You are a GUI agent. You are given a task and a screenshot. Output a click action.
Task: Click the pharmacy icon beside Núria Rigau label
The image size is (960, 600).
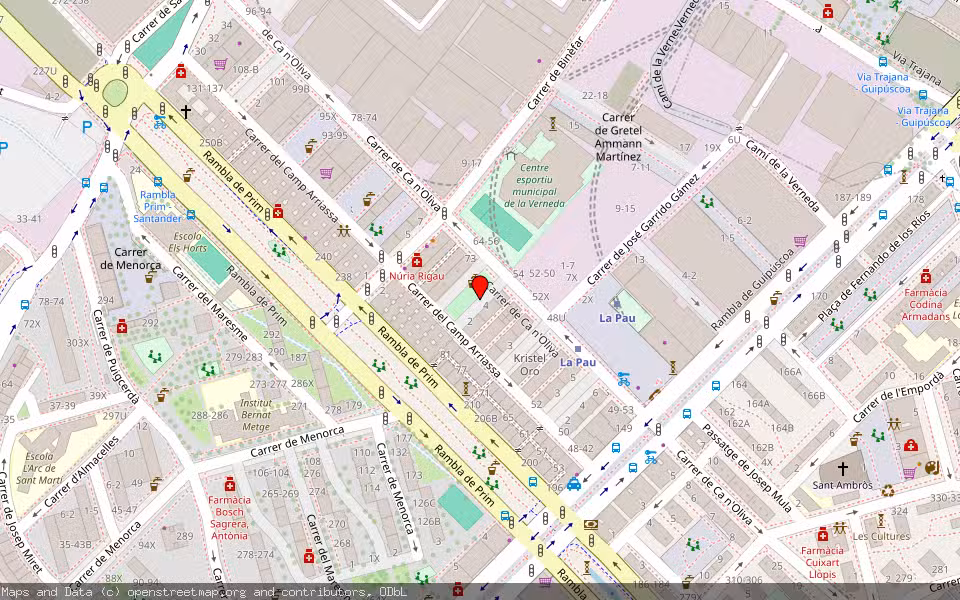[417, 260]
